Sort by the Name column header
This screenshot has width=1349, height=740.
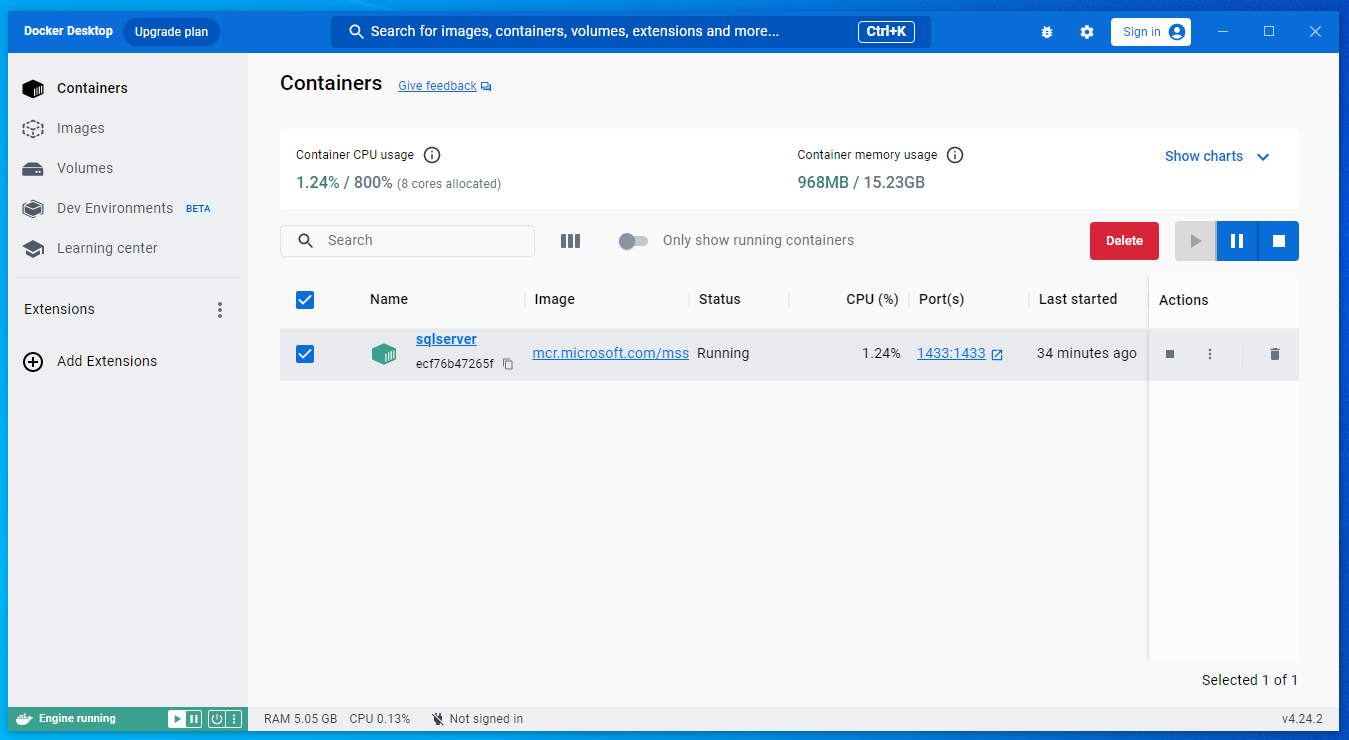tap(389, 299)
